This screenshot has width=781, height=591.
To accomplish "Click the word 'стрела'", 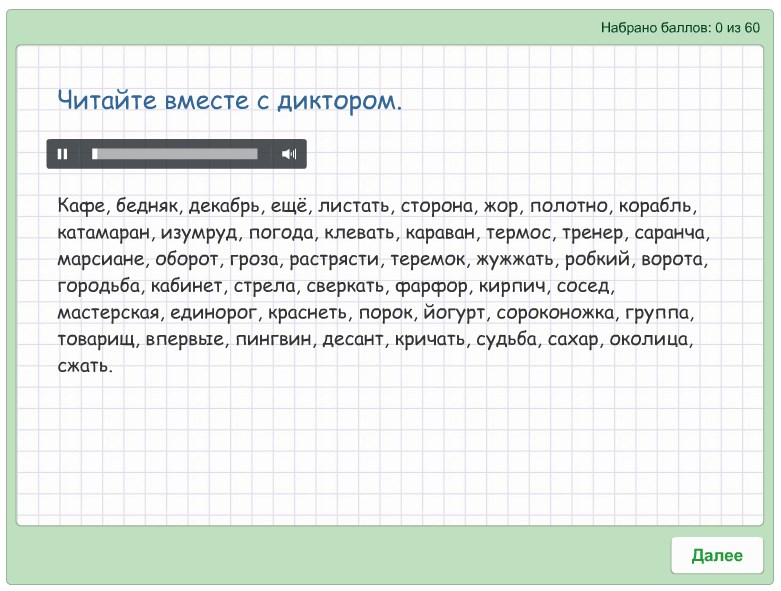I will [264, 286].
